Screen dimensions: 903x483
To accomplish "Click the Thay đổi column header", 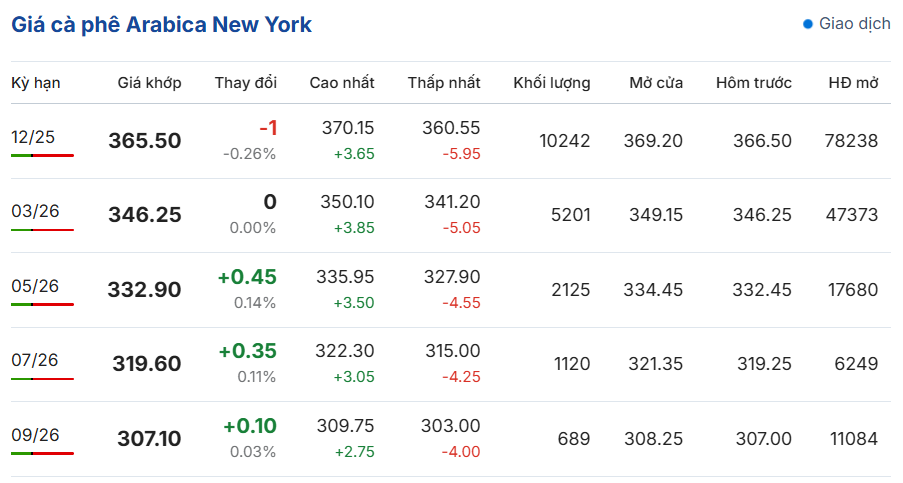I will point(246,83).
